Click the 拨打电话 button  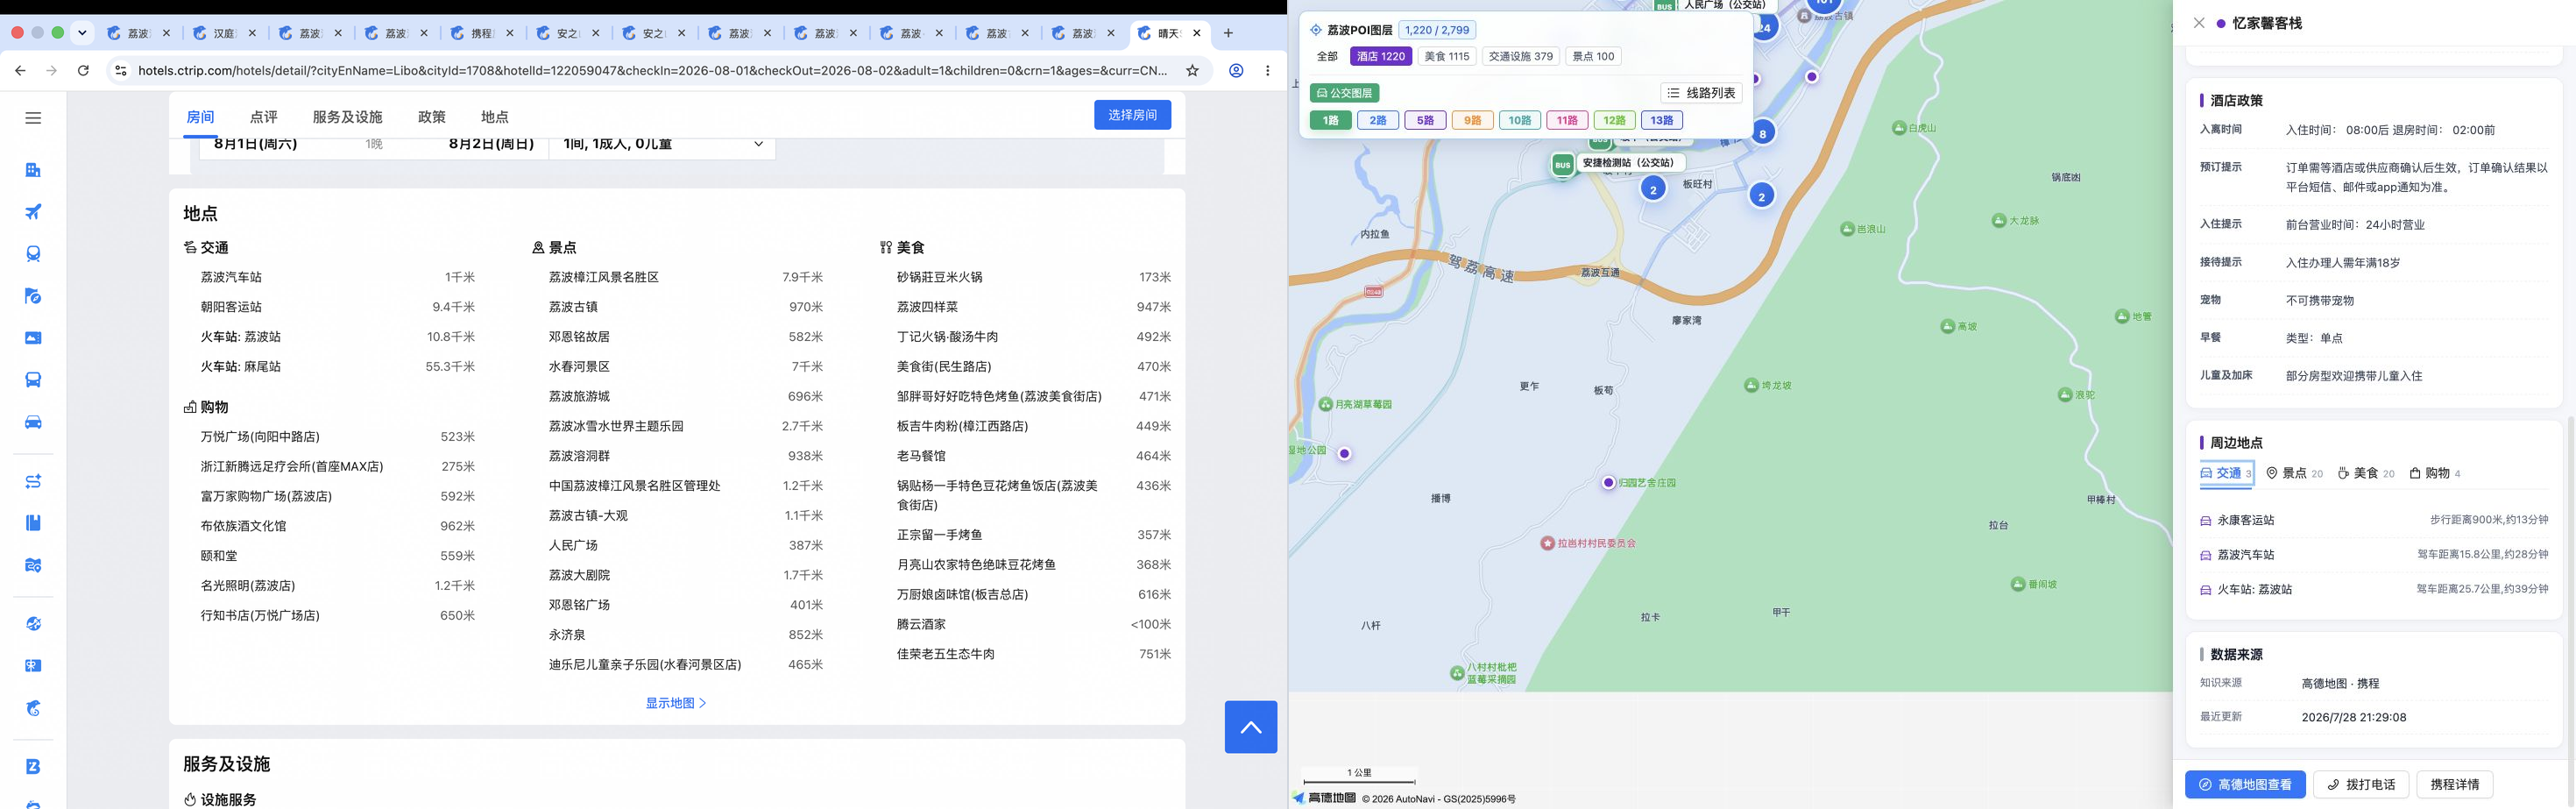2361,785
